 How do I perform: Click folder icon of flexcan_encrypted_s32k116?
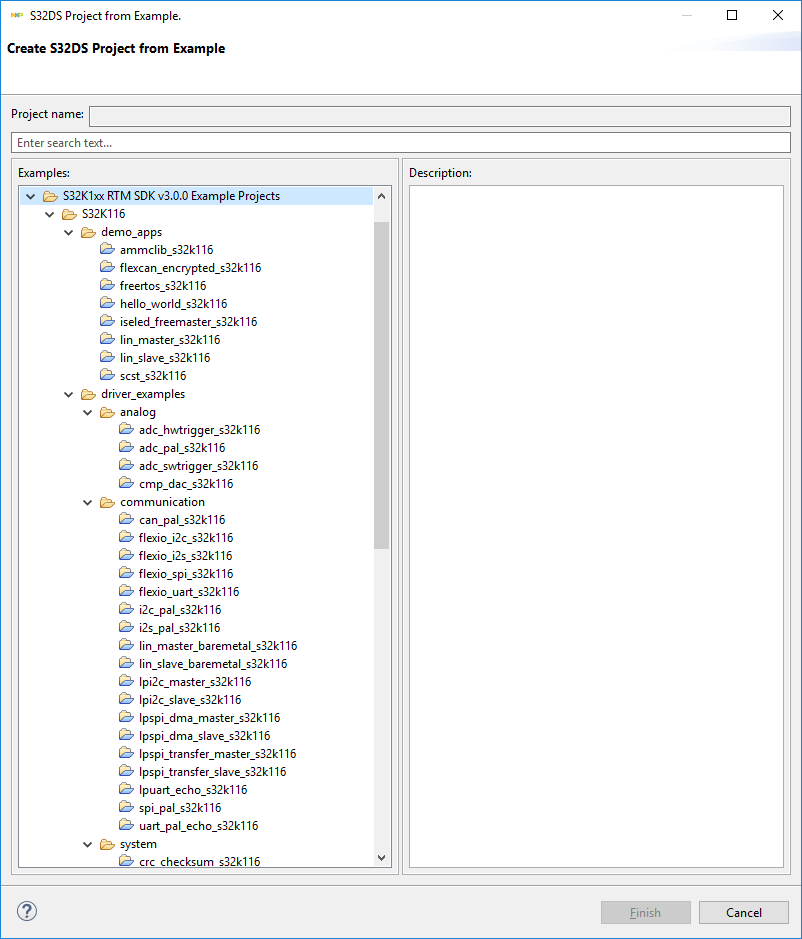[x=107, y=267]
